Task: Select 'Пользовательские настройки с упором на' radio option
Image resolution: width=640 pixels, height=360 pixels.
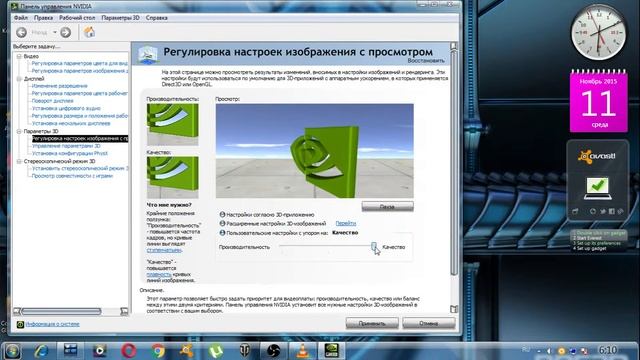Action: (222, 233)
